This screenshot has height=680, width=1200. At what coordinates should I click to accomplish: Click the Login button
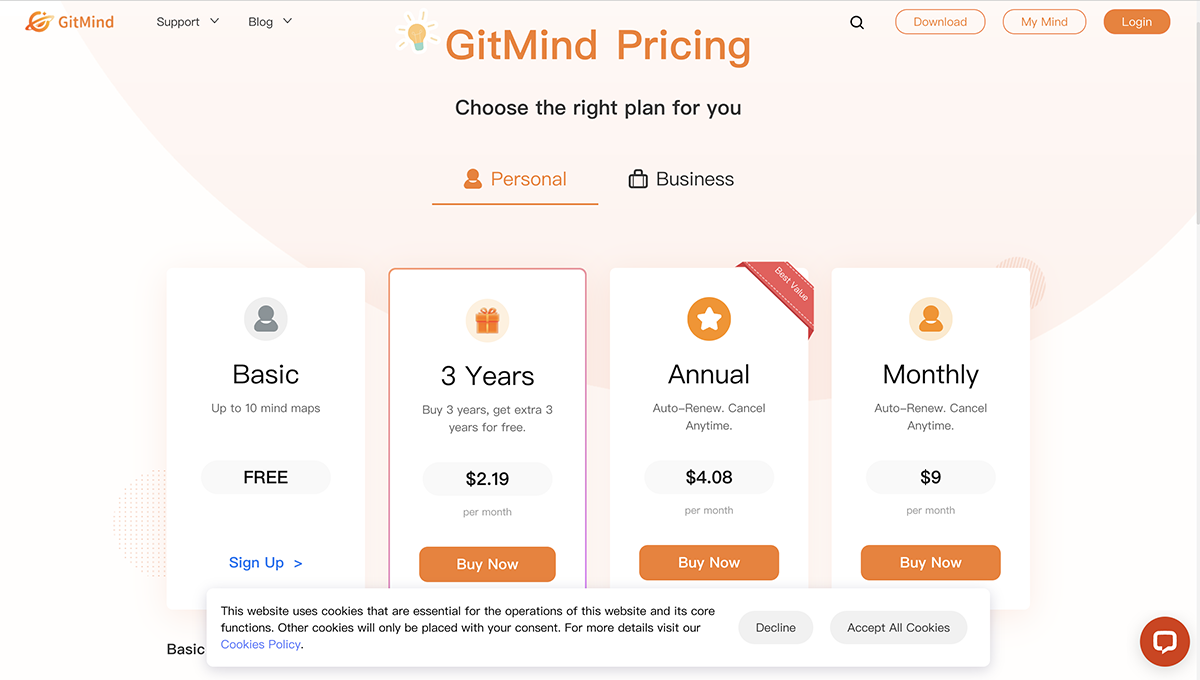(x=1136, y=21)
